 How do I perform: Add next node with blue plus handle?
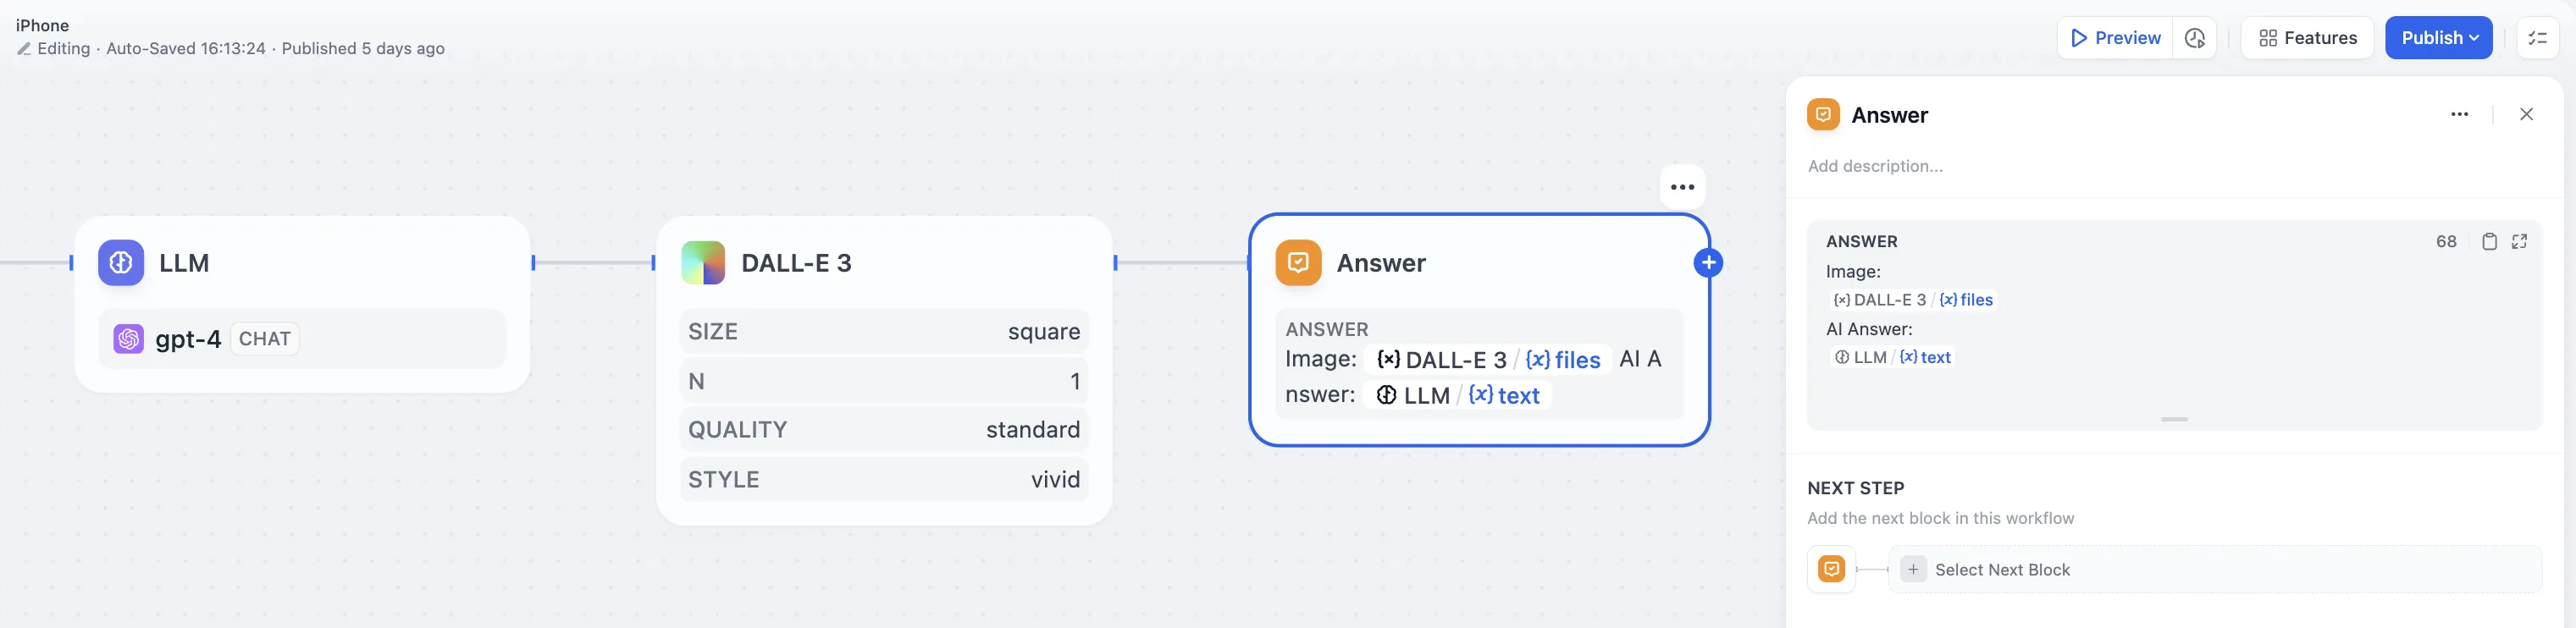[x=1708, y=263]
